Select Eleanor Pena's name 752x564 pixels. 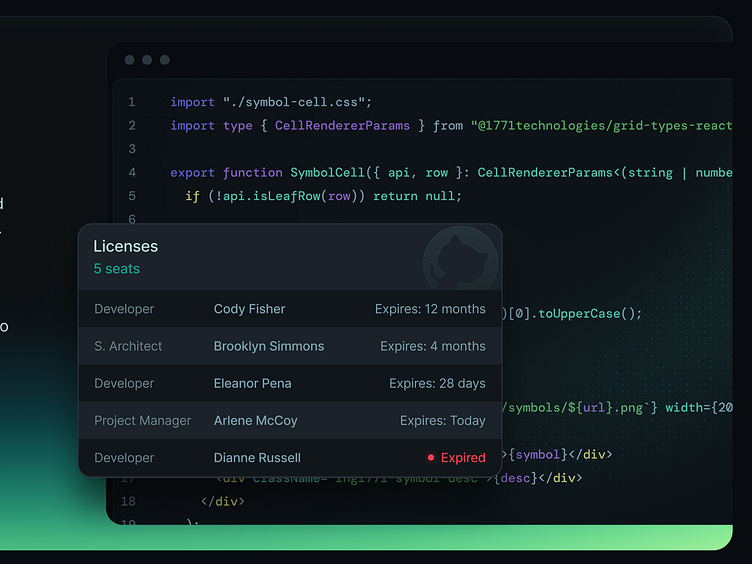pyautogui.click(x=253, y=383)
